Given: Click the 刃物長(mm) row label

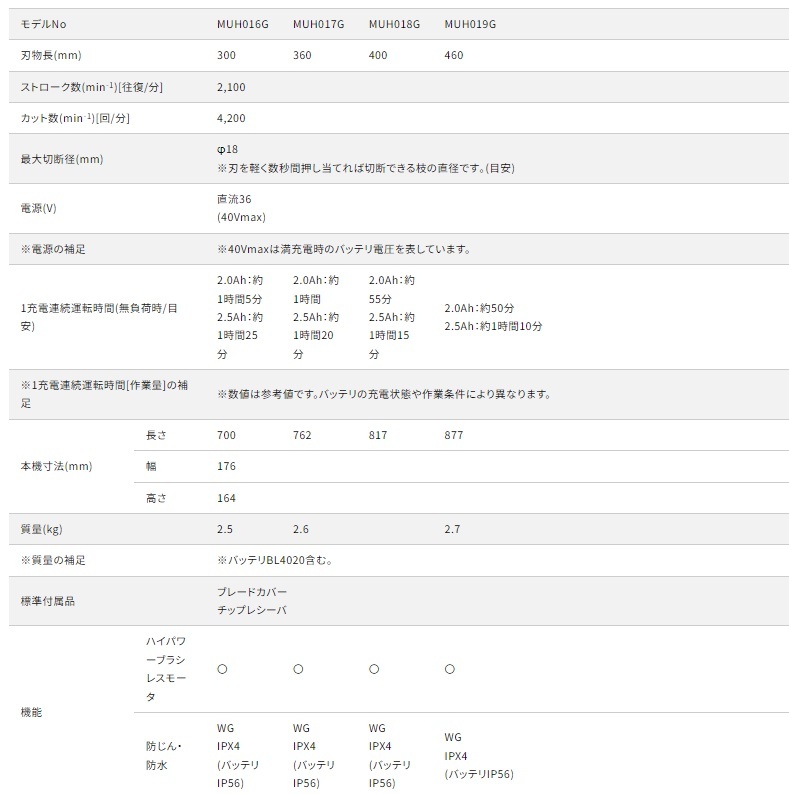Looking at the screenshot, I should [x=51, y=55].
